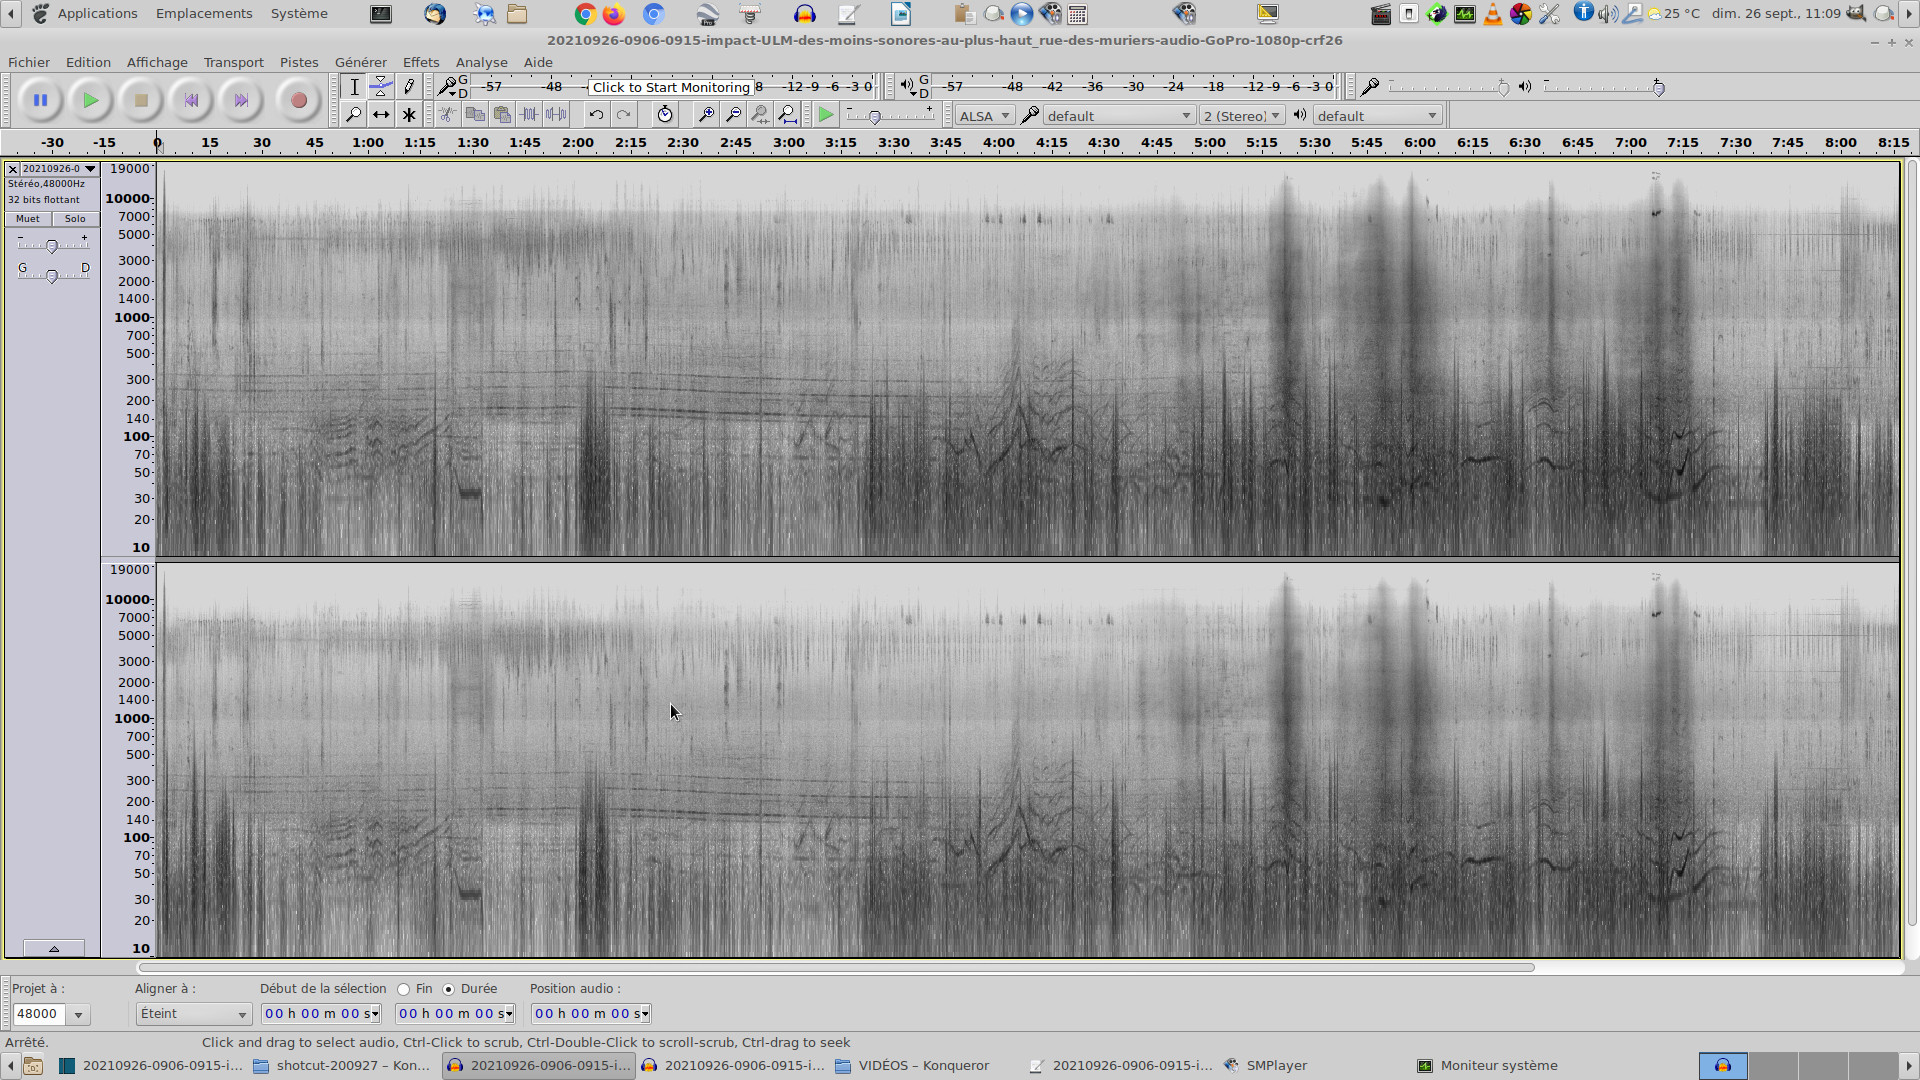Click the project rate 48000 field
This screenshot has height=1080, width=1920.
click(x=39, y=1014)
